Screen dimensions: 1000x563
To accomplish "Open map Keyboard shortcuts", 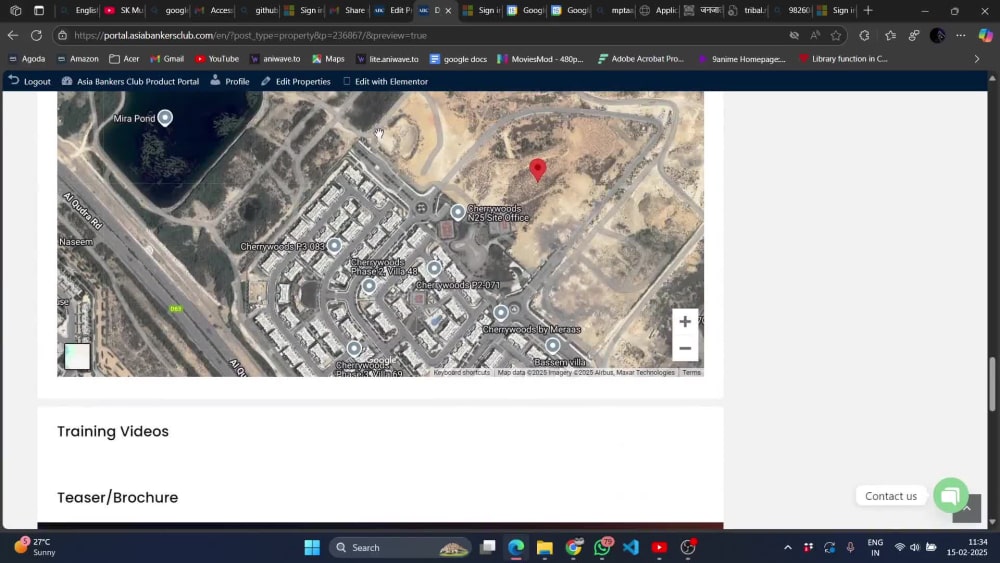I will pyautogui.click(x=462, y=372).
